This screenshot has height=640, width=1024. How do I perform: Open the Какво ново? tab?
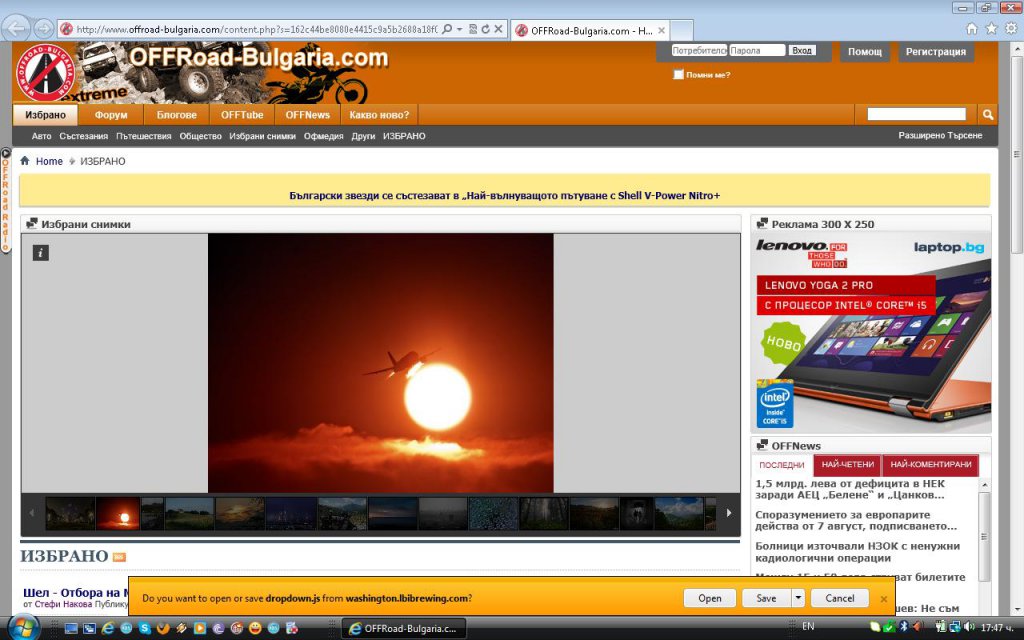(379, 115)
